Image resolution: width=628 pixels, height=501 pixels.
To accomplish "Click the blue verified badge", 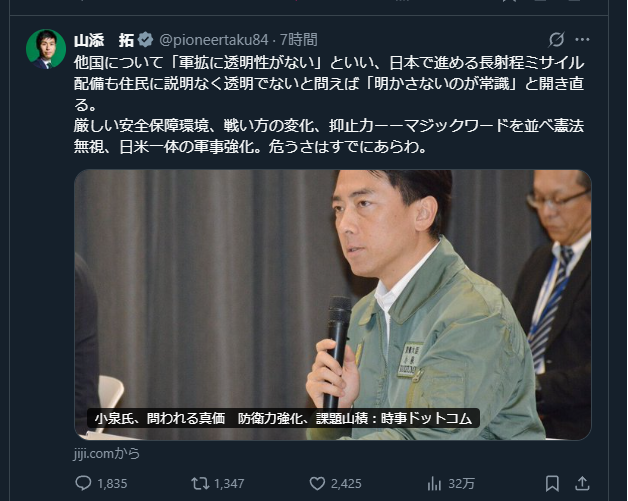I will pos(145,39).
